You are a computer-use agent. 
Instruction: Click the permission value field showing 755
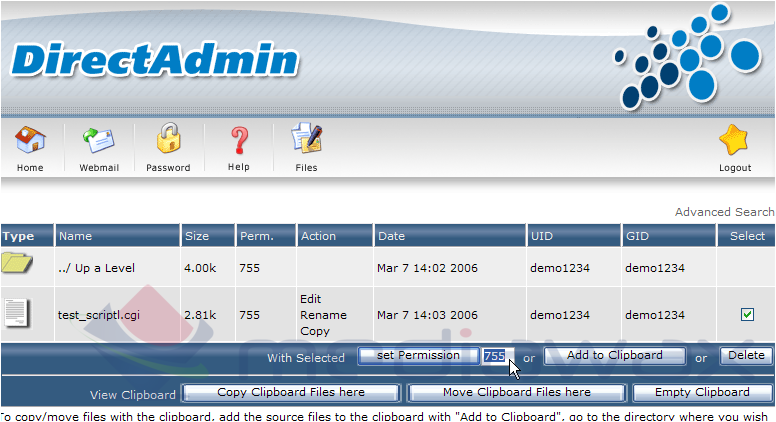498,356
